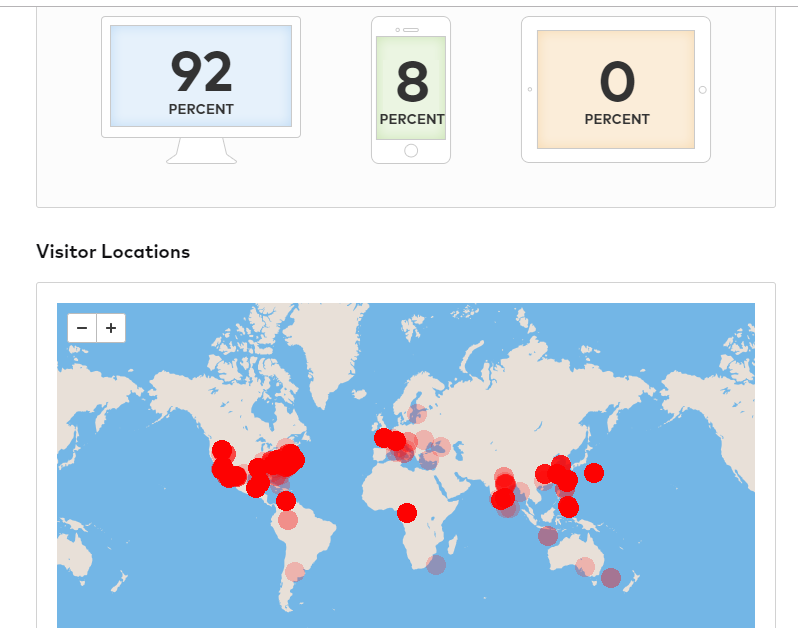Click the faded marker in southern South America

pos(295,572)
